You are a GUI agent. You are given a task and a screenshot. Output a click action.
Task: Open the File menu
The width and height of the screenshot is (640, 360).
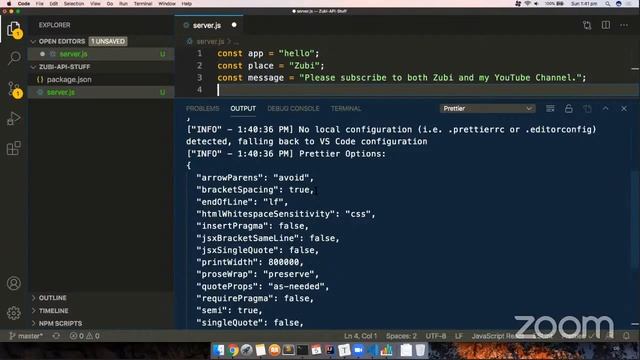(x=40, y=3)
